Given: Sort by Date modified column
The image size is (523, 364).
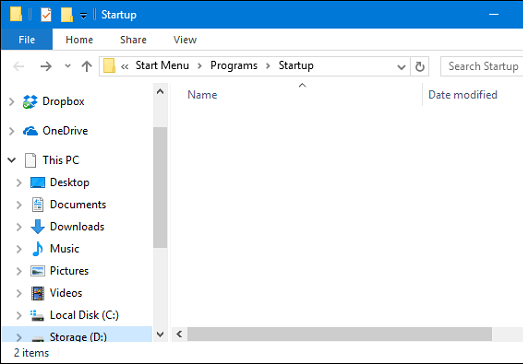Looking at the screenshot, I should 463,95.
